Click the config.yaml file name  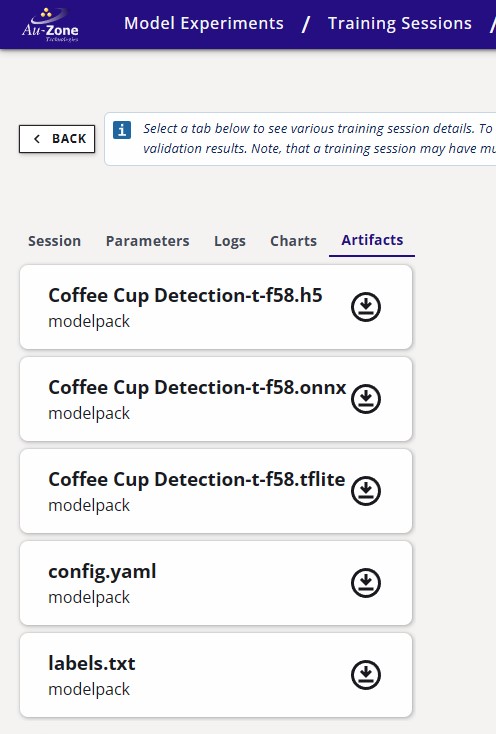(x=102, y=572)
